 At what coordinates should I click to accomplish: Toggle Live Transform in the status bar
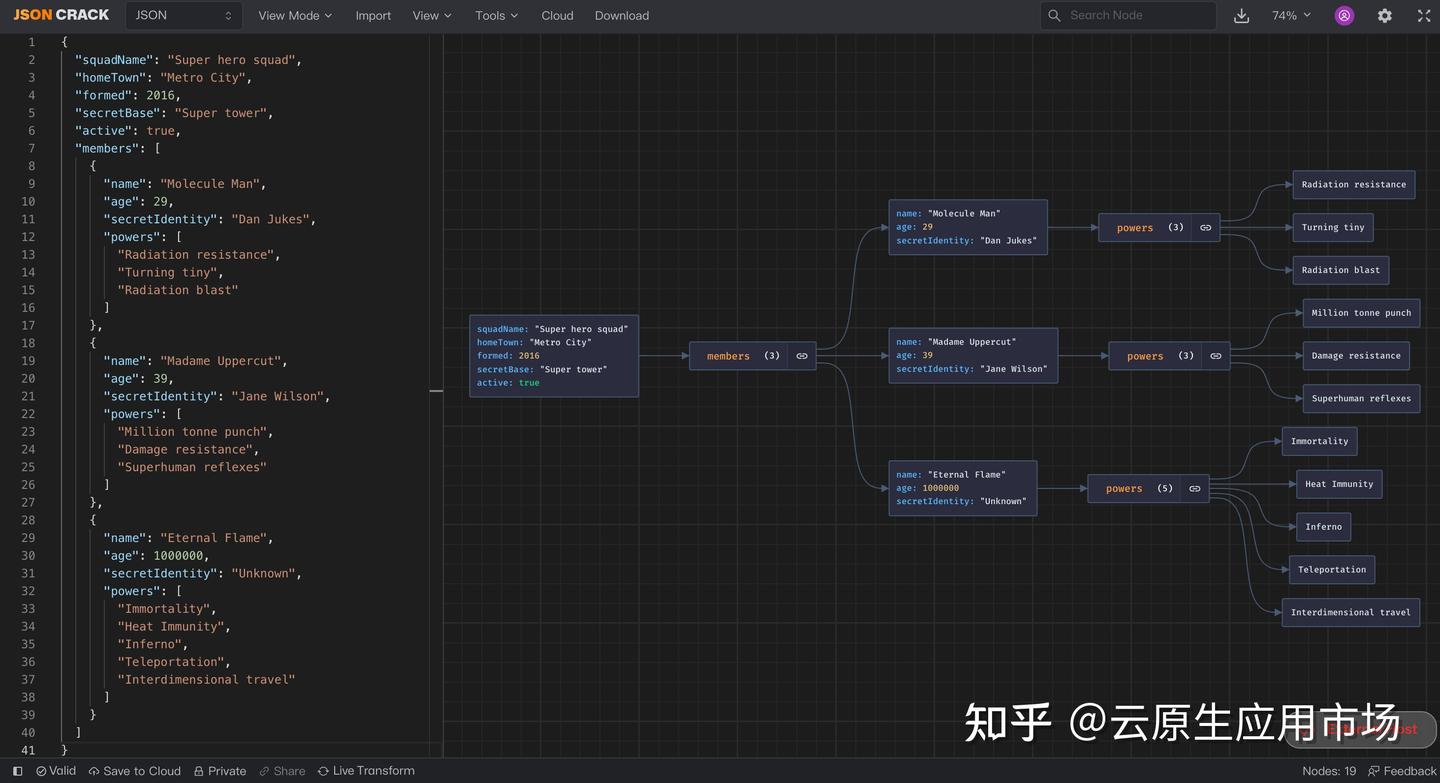[x=366, y=771]
